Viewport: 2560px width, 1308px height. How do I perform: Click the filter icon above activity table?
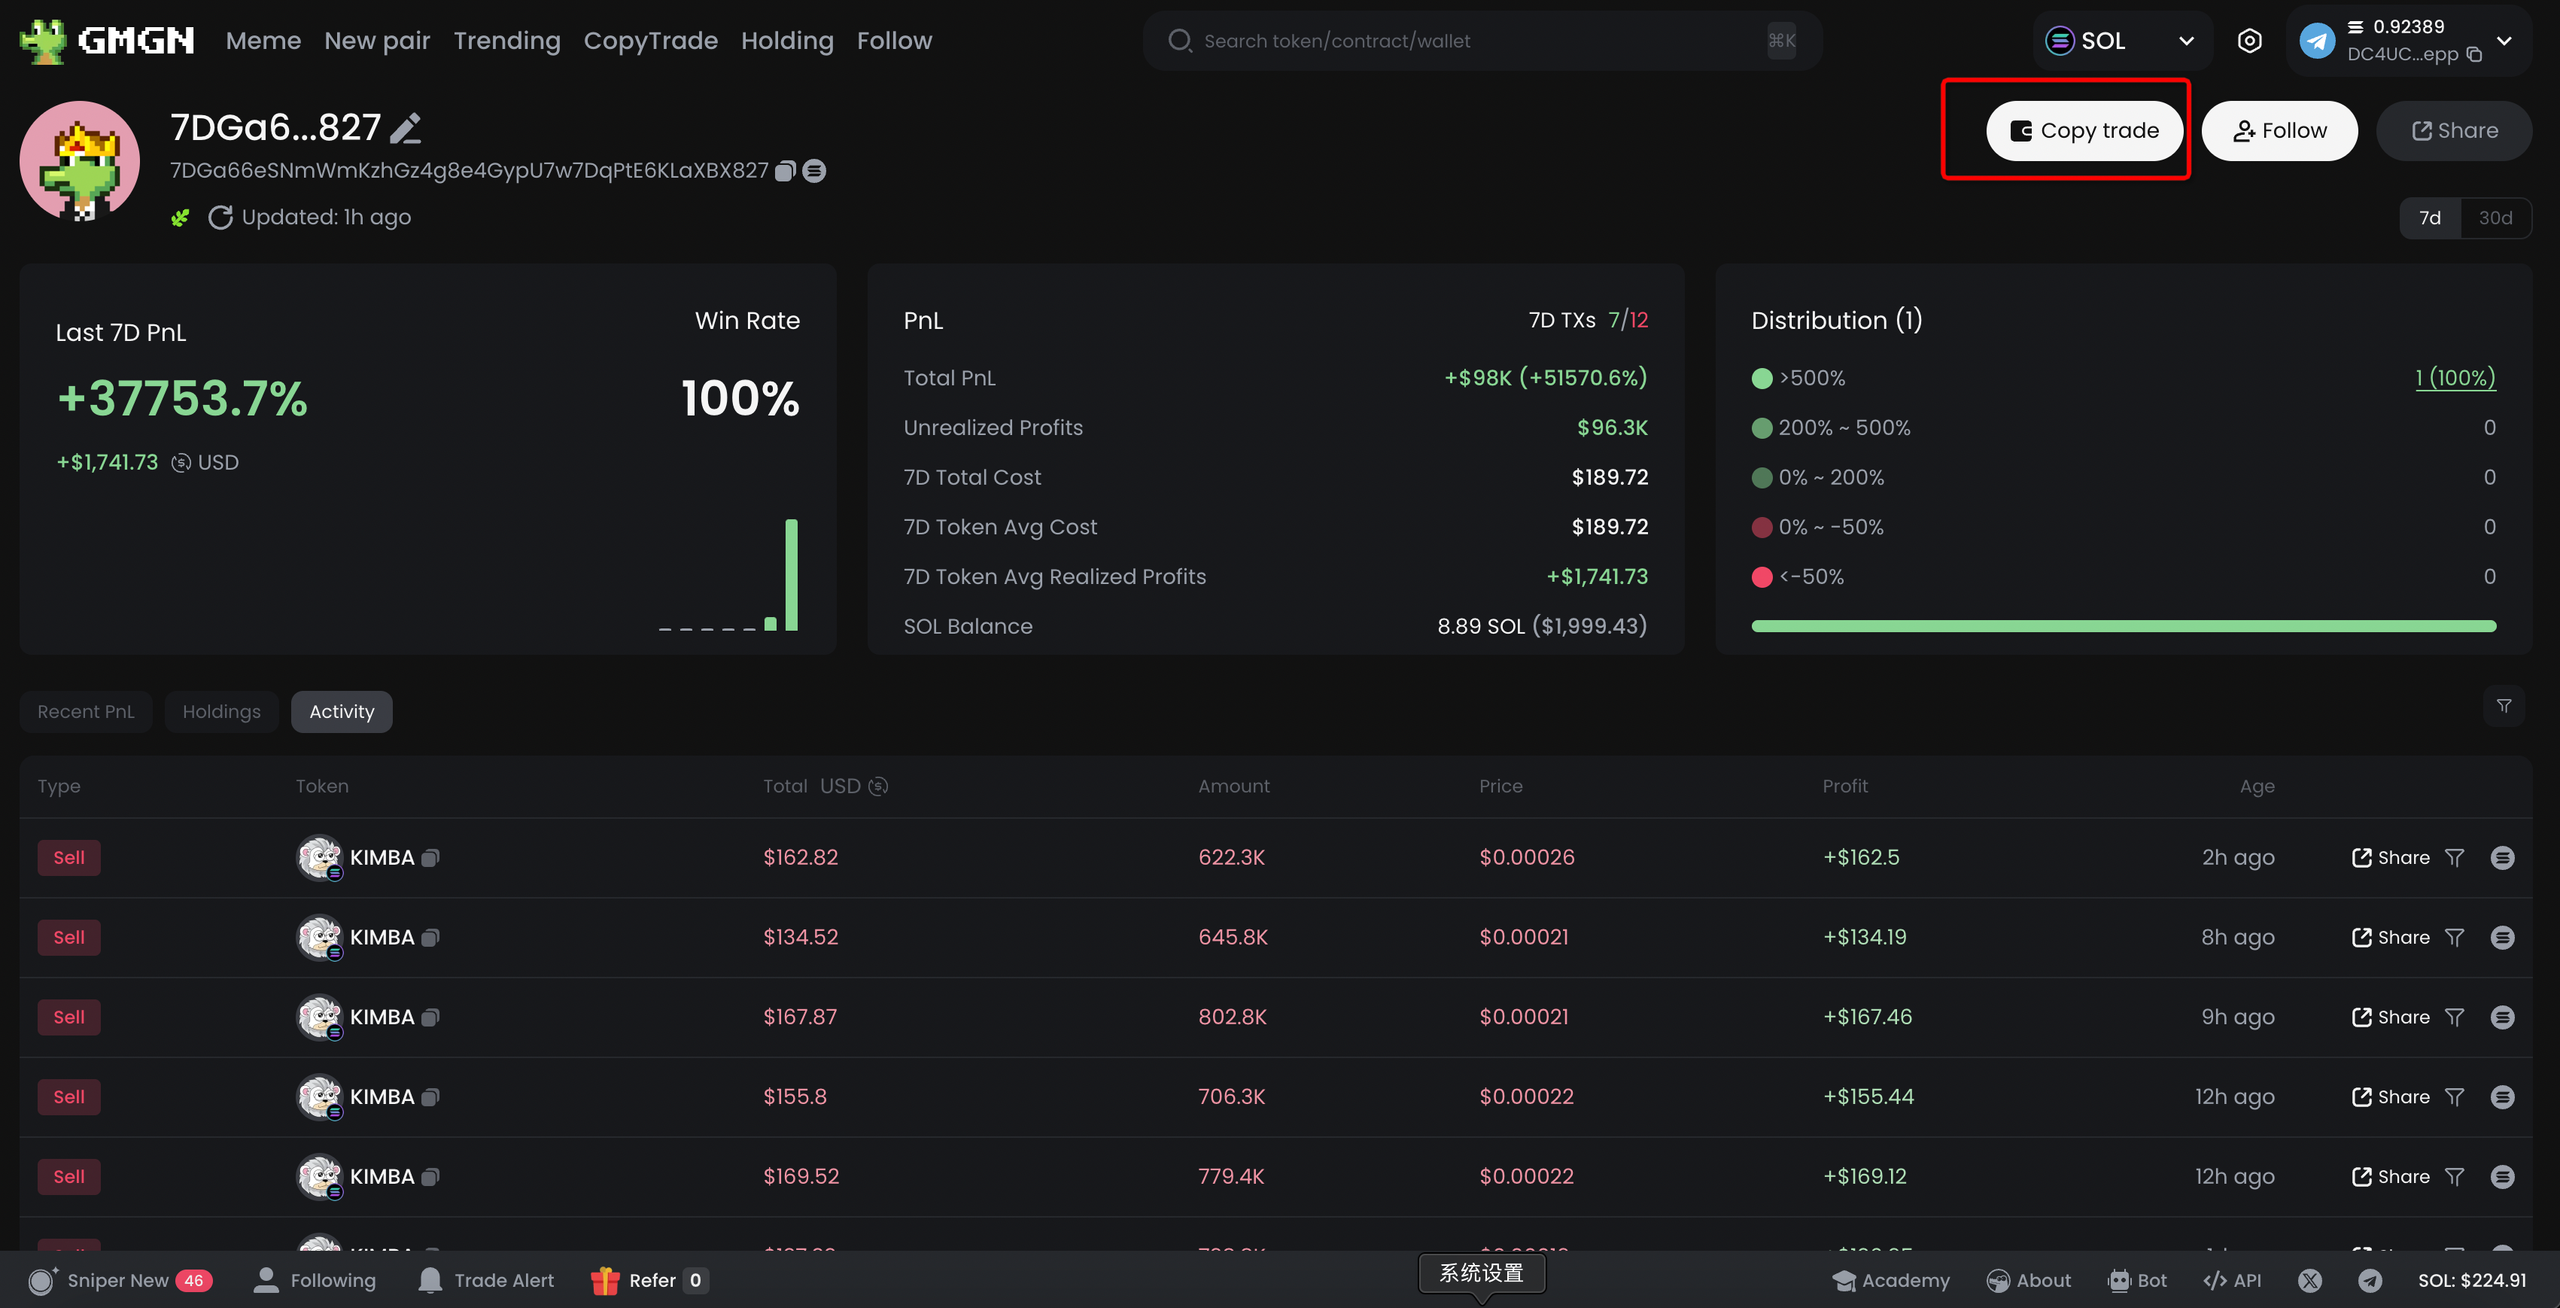tap(2503, 706)
